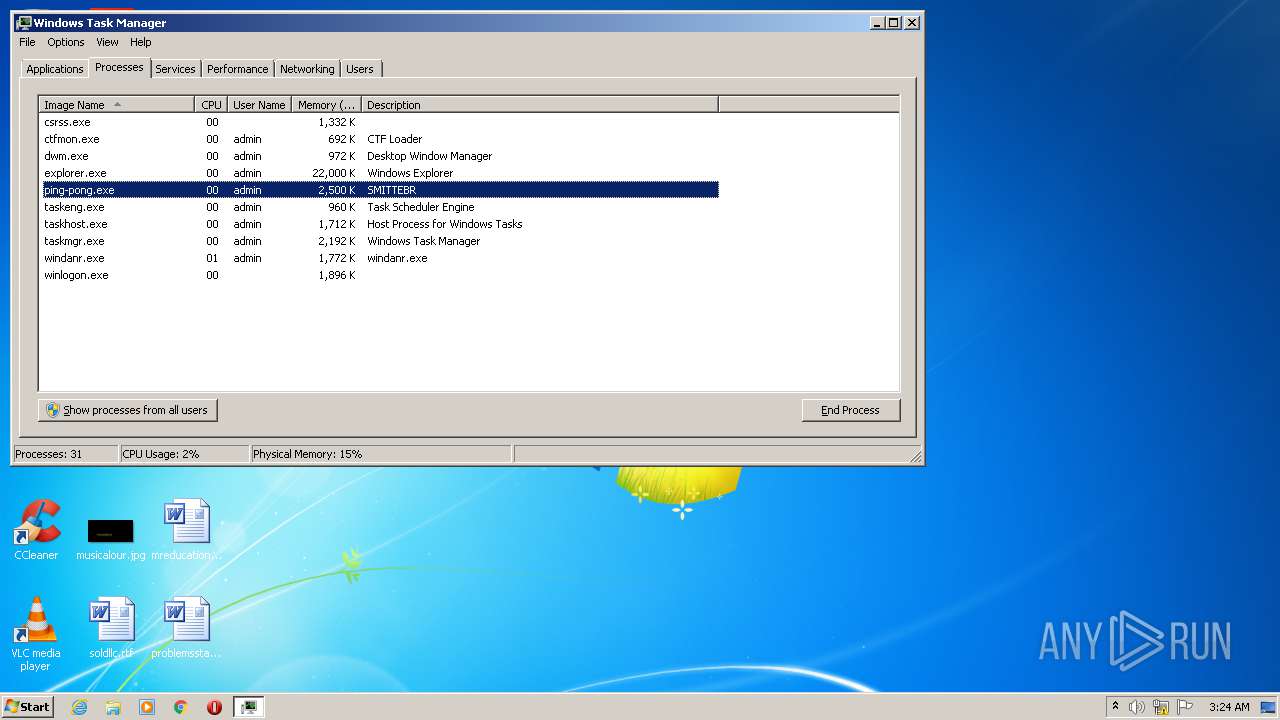This screenshot has width=1280, height=720.
Task: Switch to the Applications tab
Action: pyautogui.click(x=54, y=69)
